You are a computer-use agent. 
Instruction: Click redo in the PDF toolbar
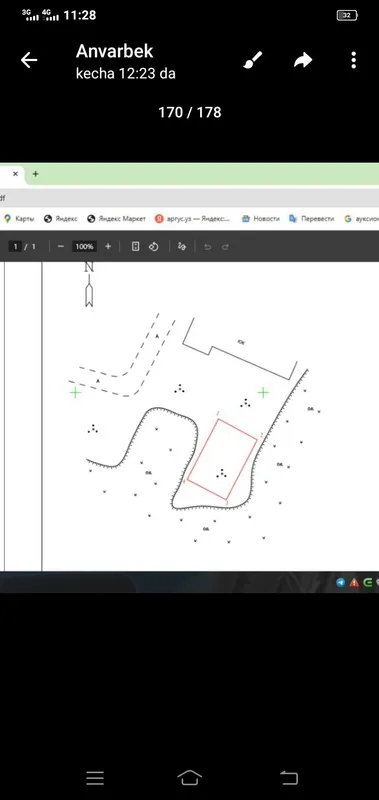coord(225,247)
